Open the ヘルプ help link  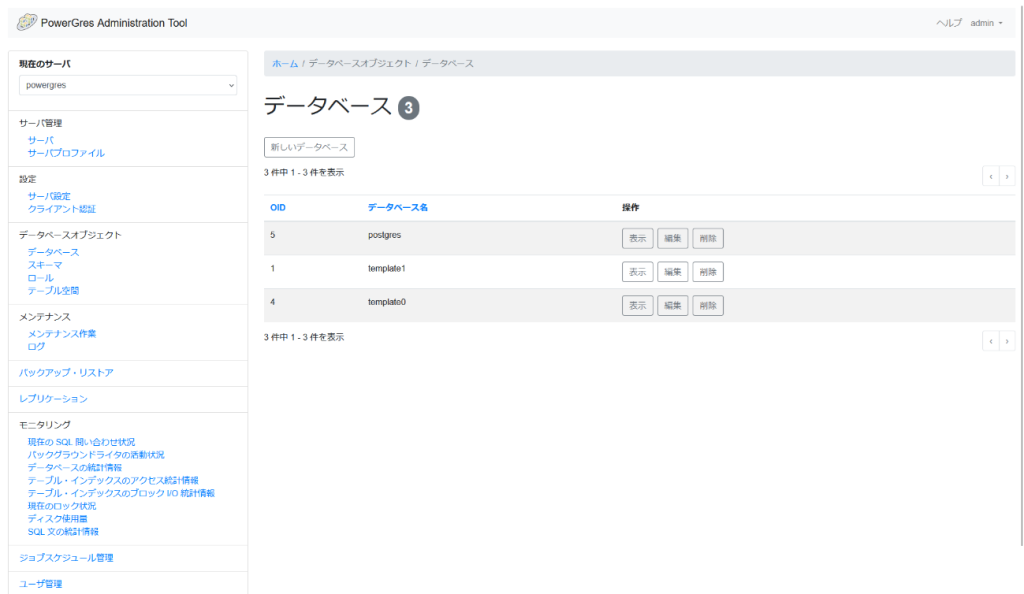pyautogui.click(x=949, y=23)
